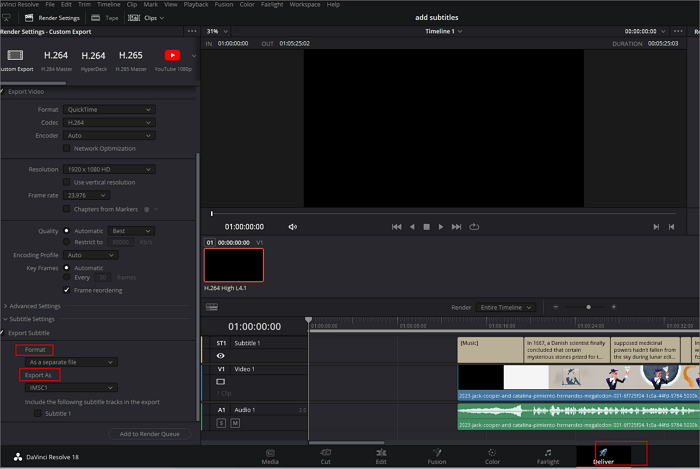Choose the H.264 Master preset
Screen dimensions: 700x469
(56, 60)
